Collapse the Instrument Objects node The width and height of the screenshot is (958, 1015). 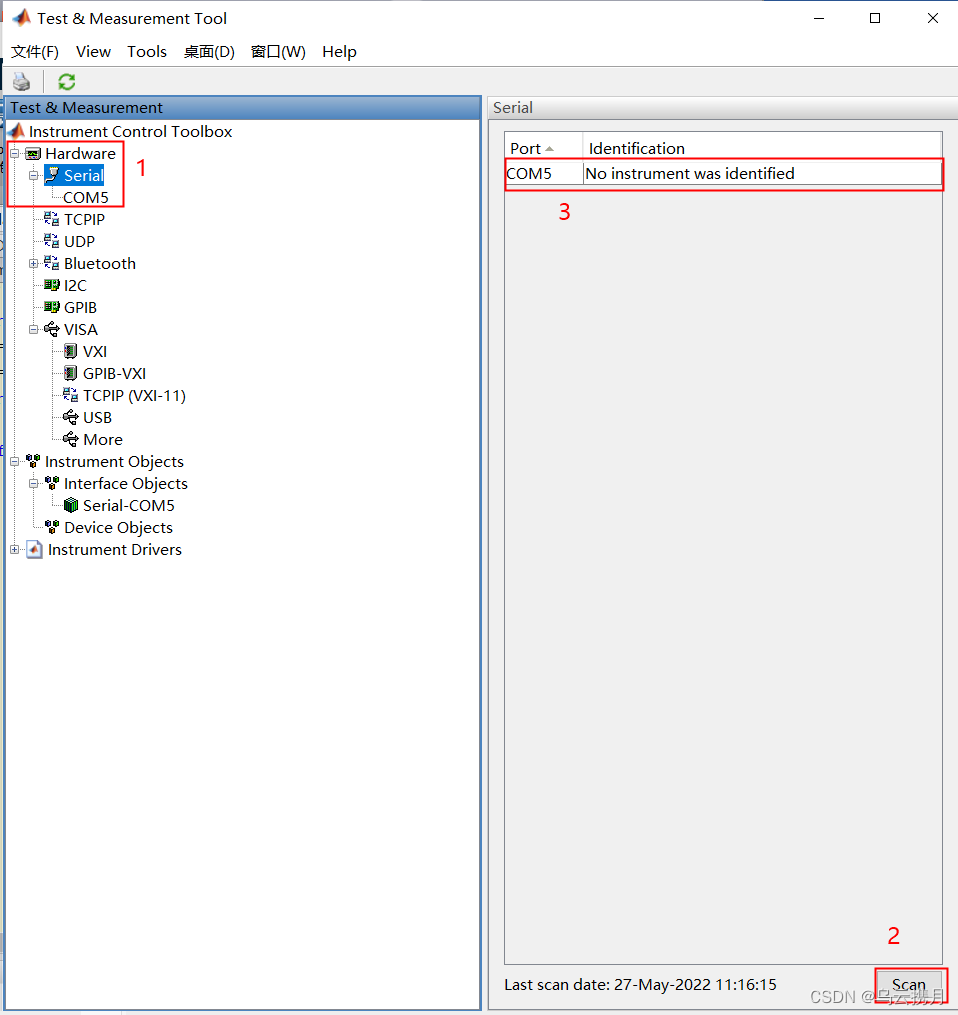point(14,462)
